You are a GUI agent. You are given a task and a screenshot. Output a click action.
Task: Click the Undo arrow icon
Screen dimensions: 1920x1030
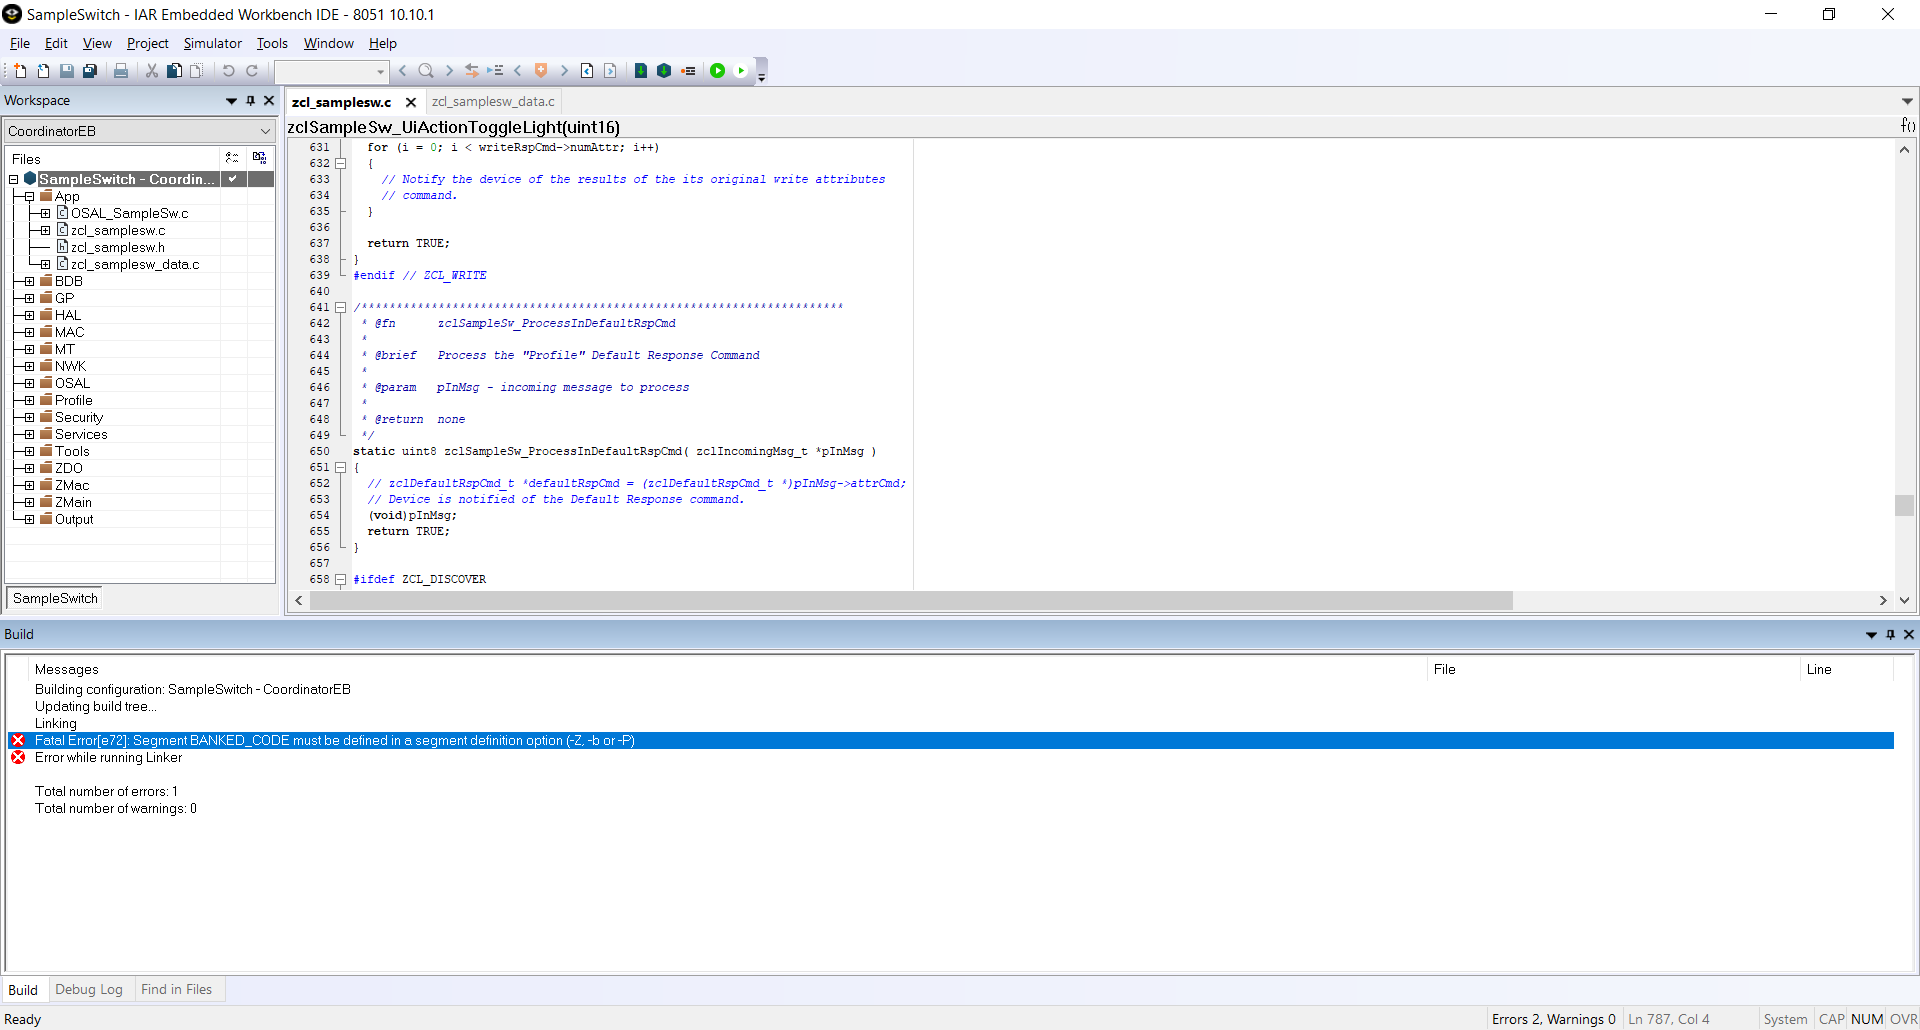228,71
